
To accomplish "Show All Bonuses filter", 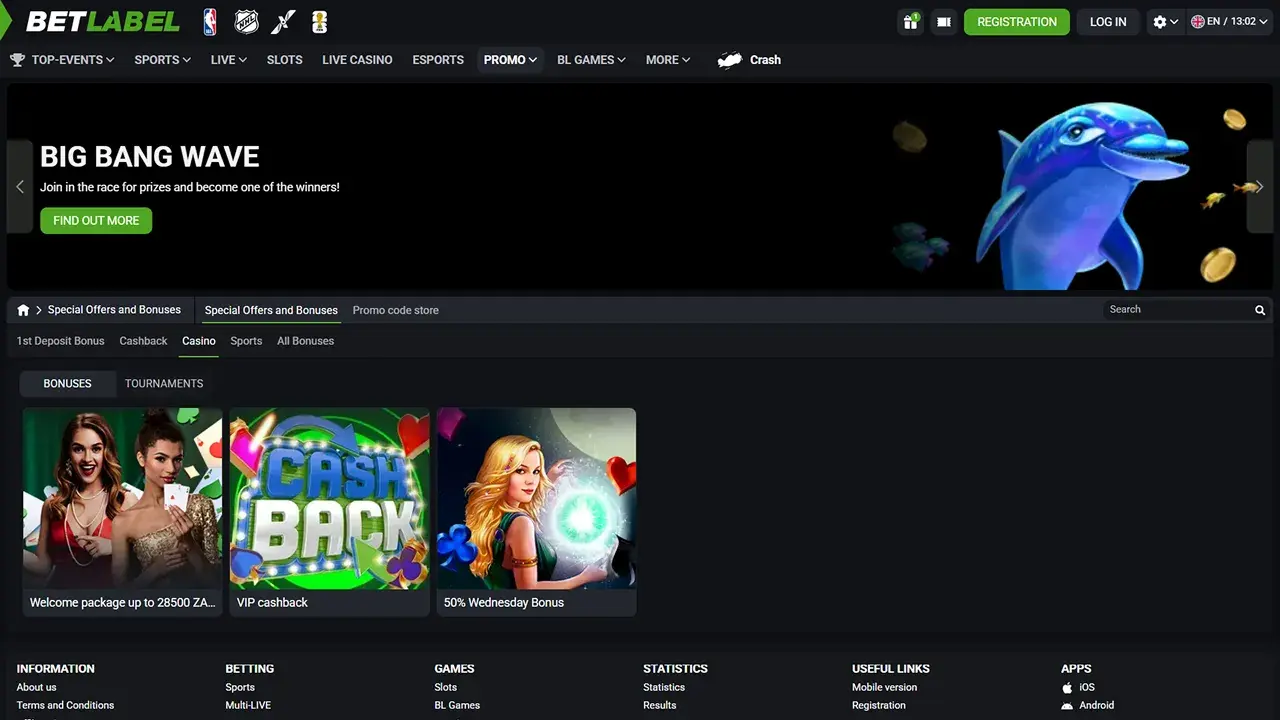I will tap(305, 341).
